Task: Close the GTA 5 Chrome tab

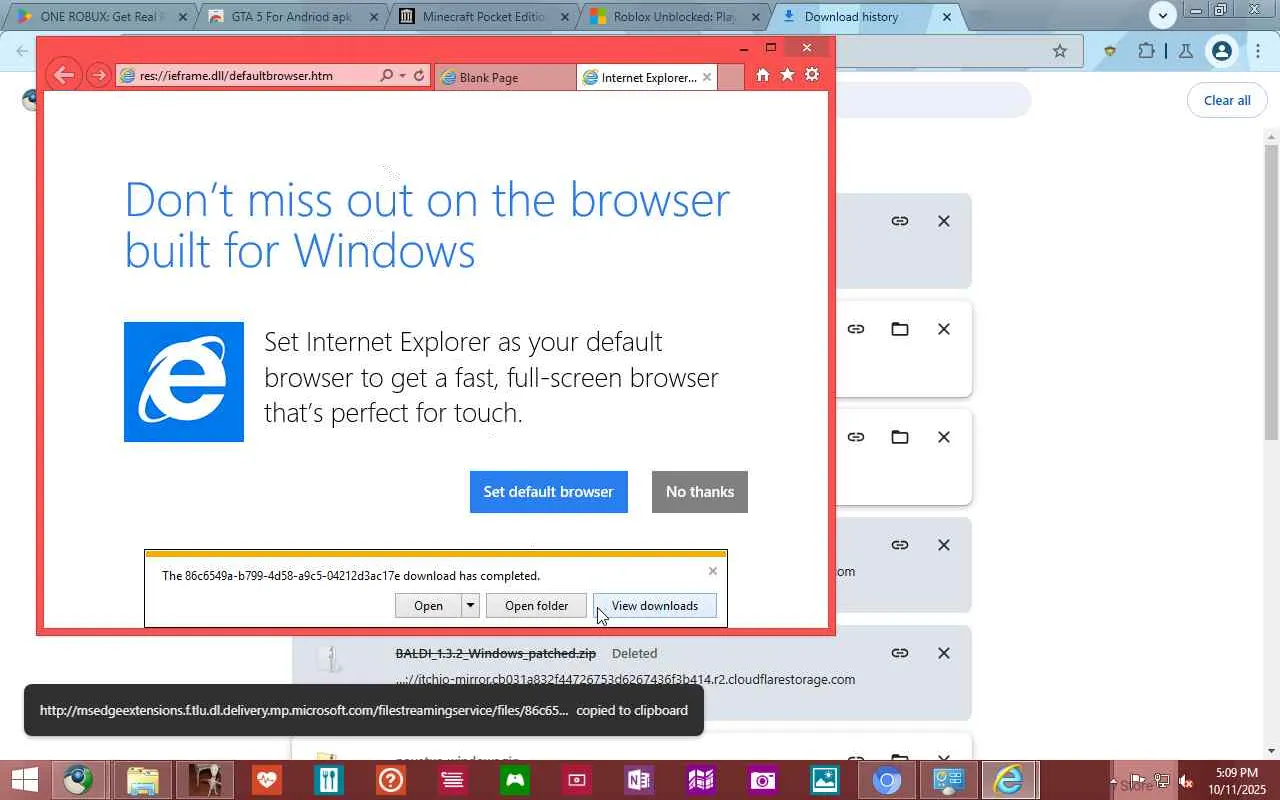Action: point(374,17)
